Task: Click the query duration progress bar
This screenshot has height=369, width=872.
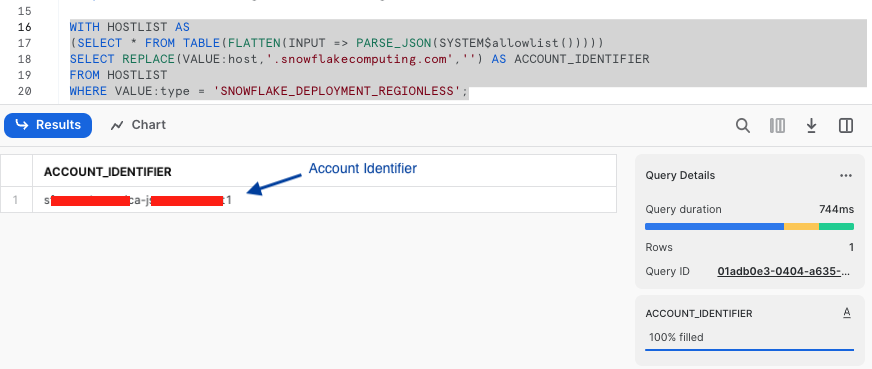Action: 749,226
